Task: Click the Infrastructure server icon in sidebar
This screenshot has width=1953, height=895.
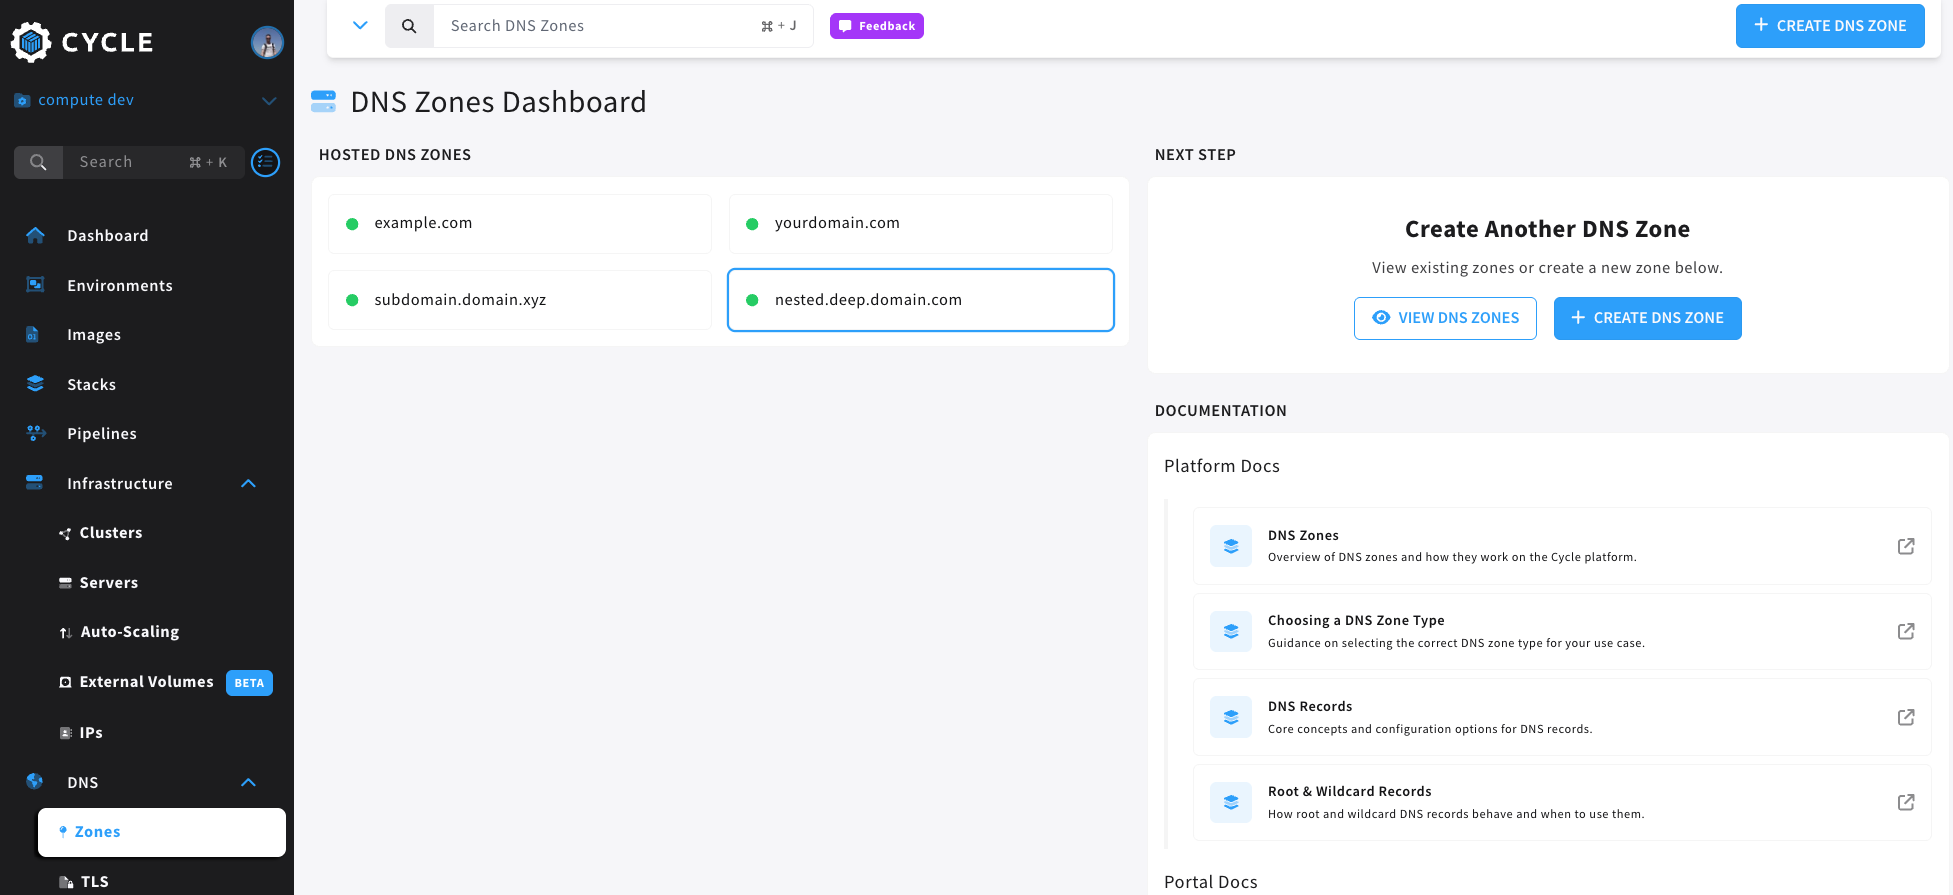Action: 35,483
